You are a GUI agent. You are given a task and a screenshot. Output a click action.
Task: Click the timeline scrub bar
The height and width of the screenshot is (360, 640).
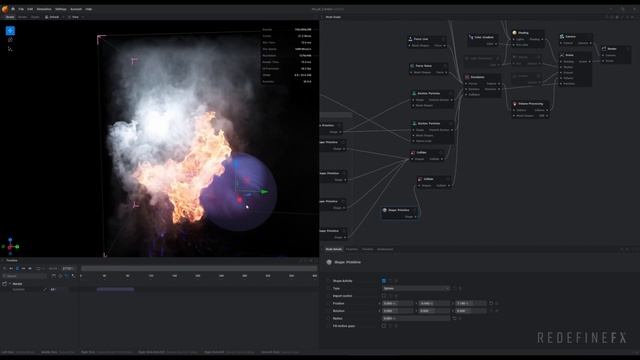pyautogui.click(x=199, y=268)
